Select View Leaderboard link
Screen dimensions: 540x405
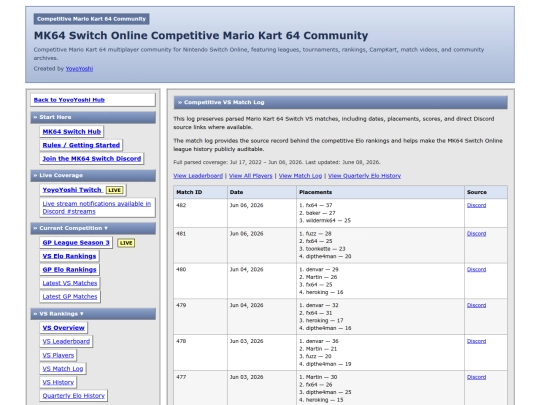point(198,176)
